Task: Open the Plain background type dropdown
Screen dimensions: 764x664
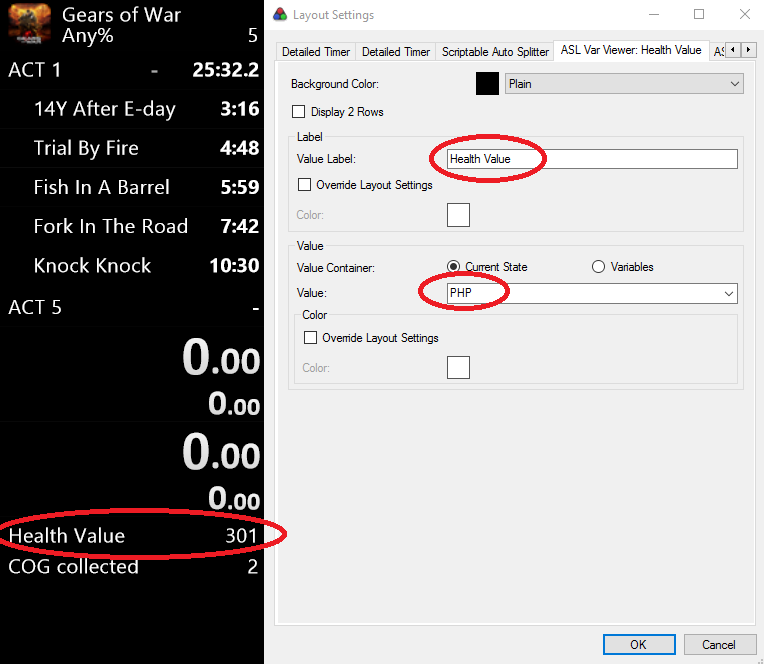Action: (x=624, y=84)
